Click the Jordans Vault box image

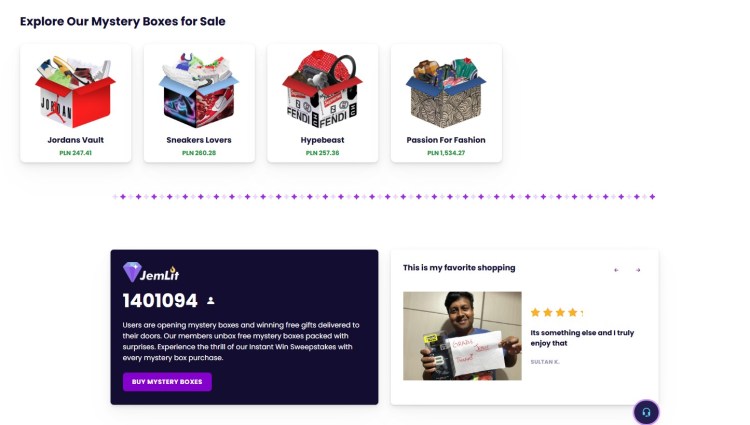(75, 90)
